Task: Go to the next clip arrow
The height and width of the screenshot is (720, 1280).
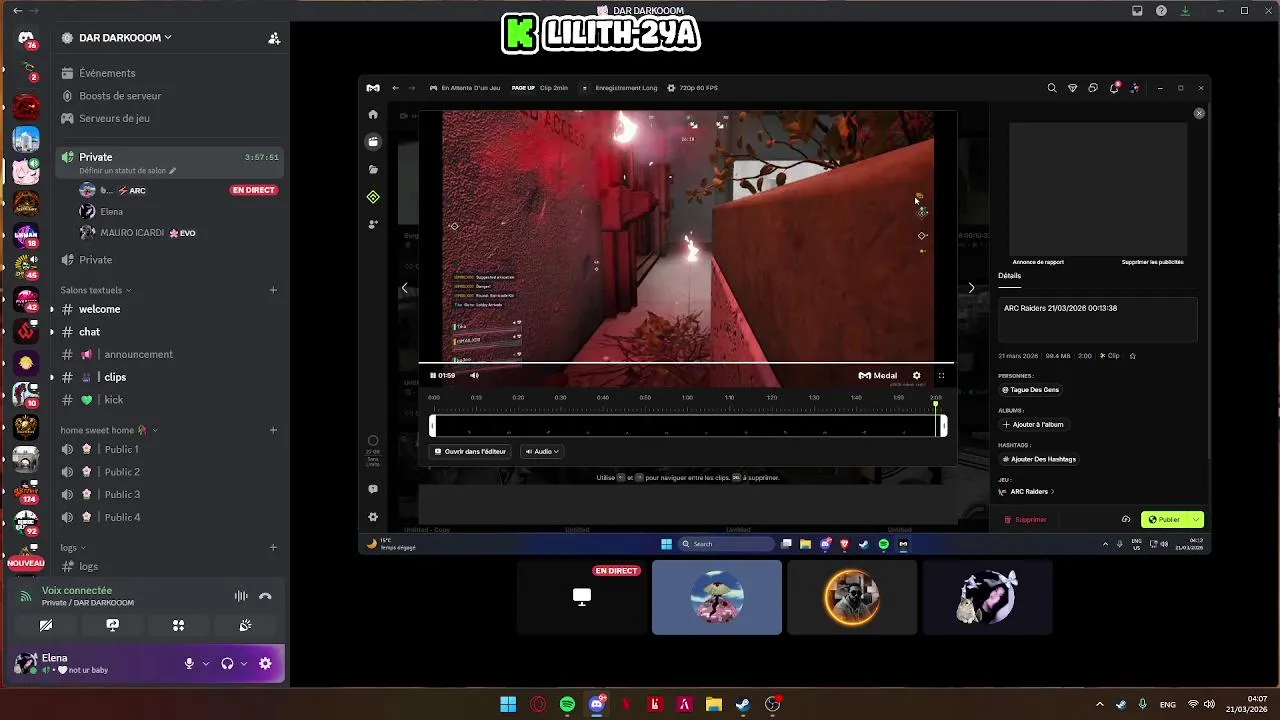Action: point(971,288)
